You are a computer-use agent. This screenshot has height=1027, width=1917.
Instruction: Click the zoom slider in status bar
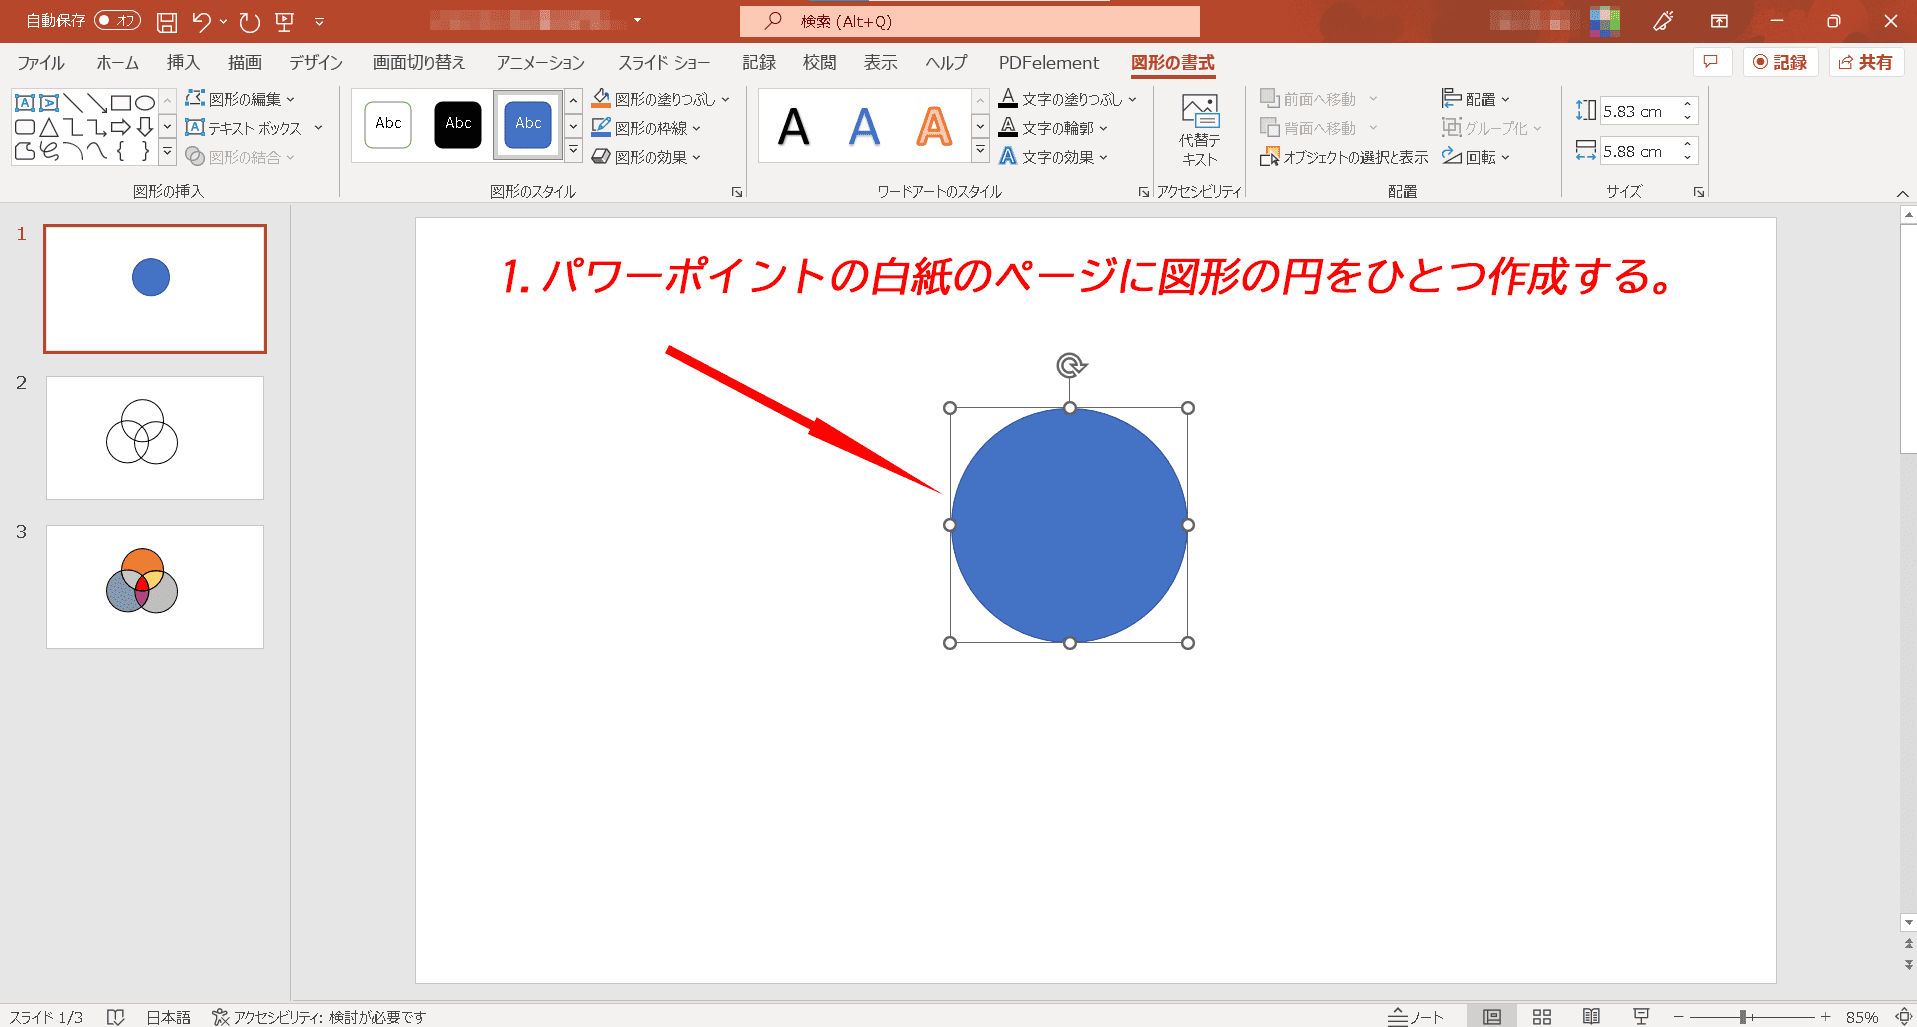pyautogui.click(x=1743, y=1016)
